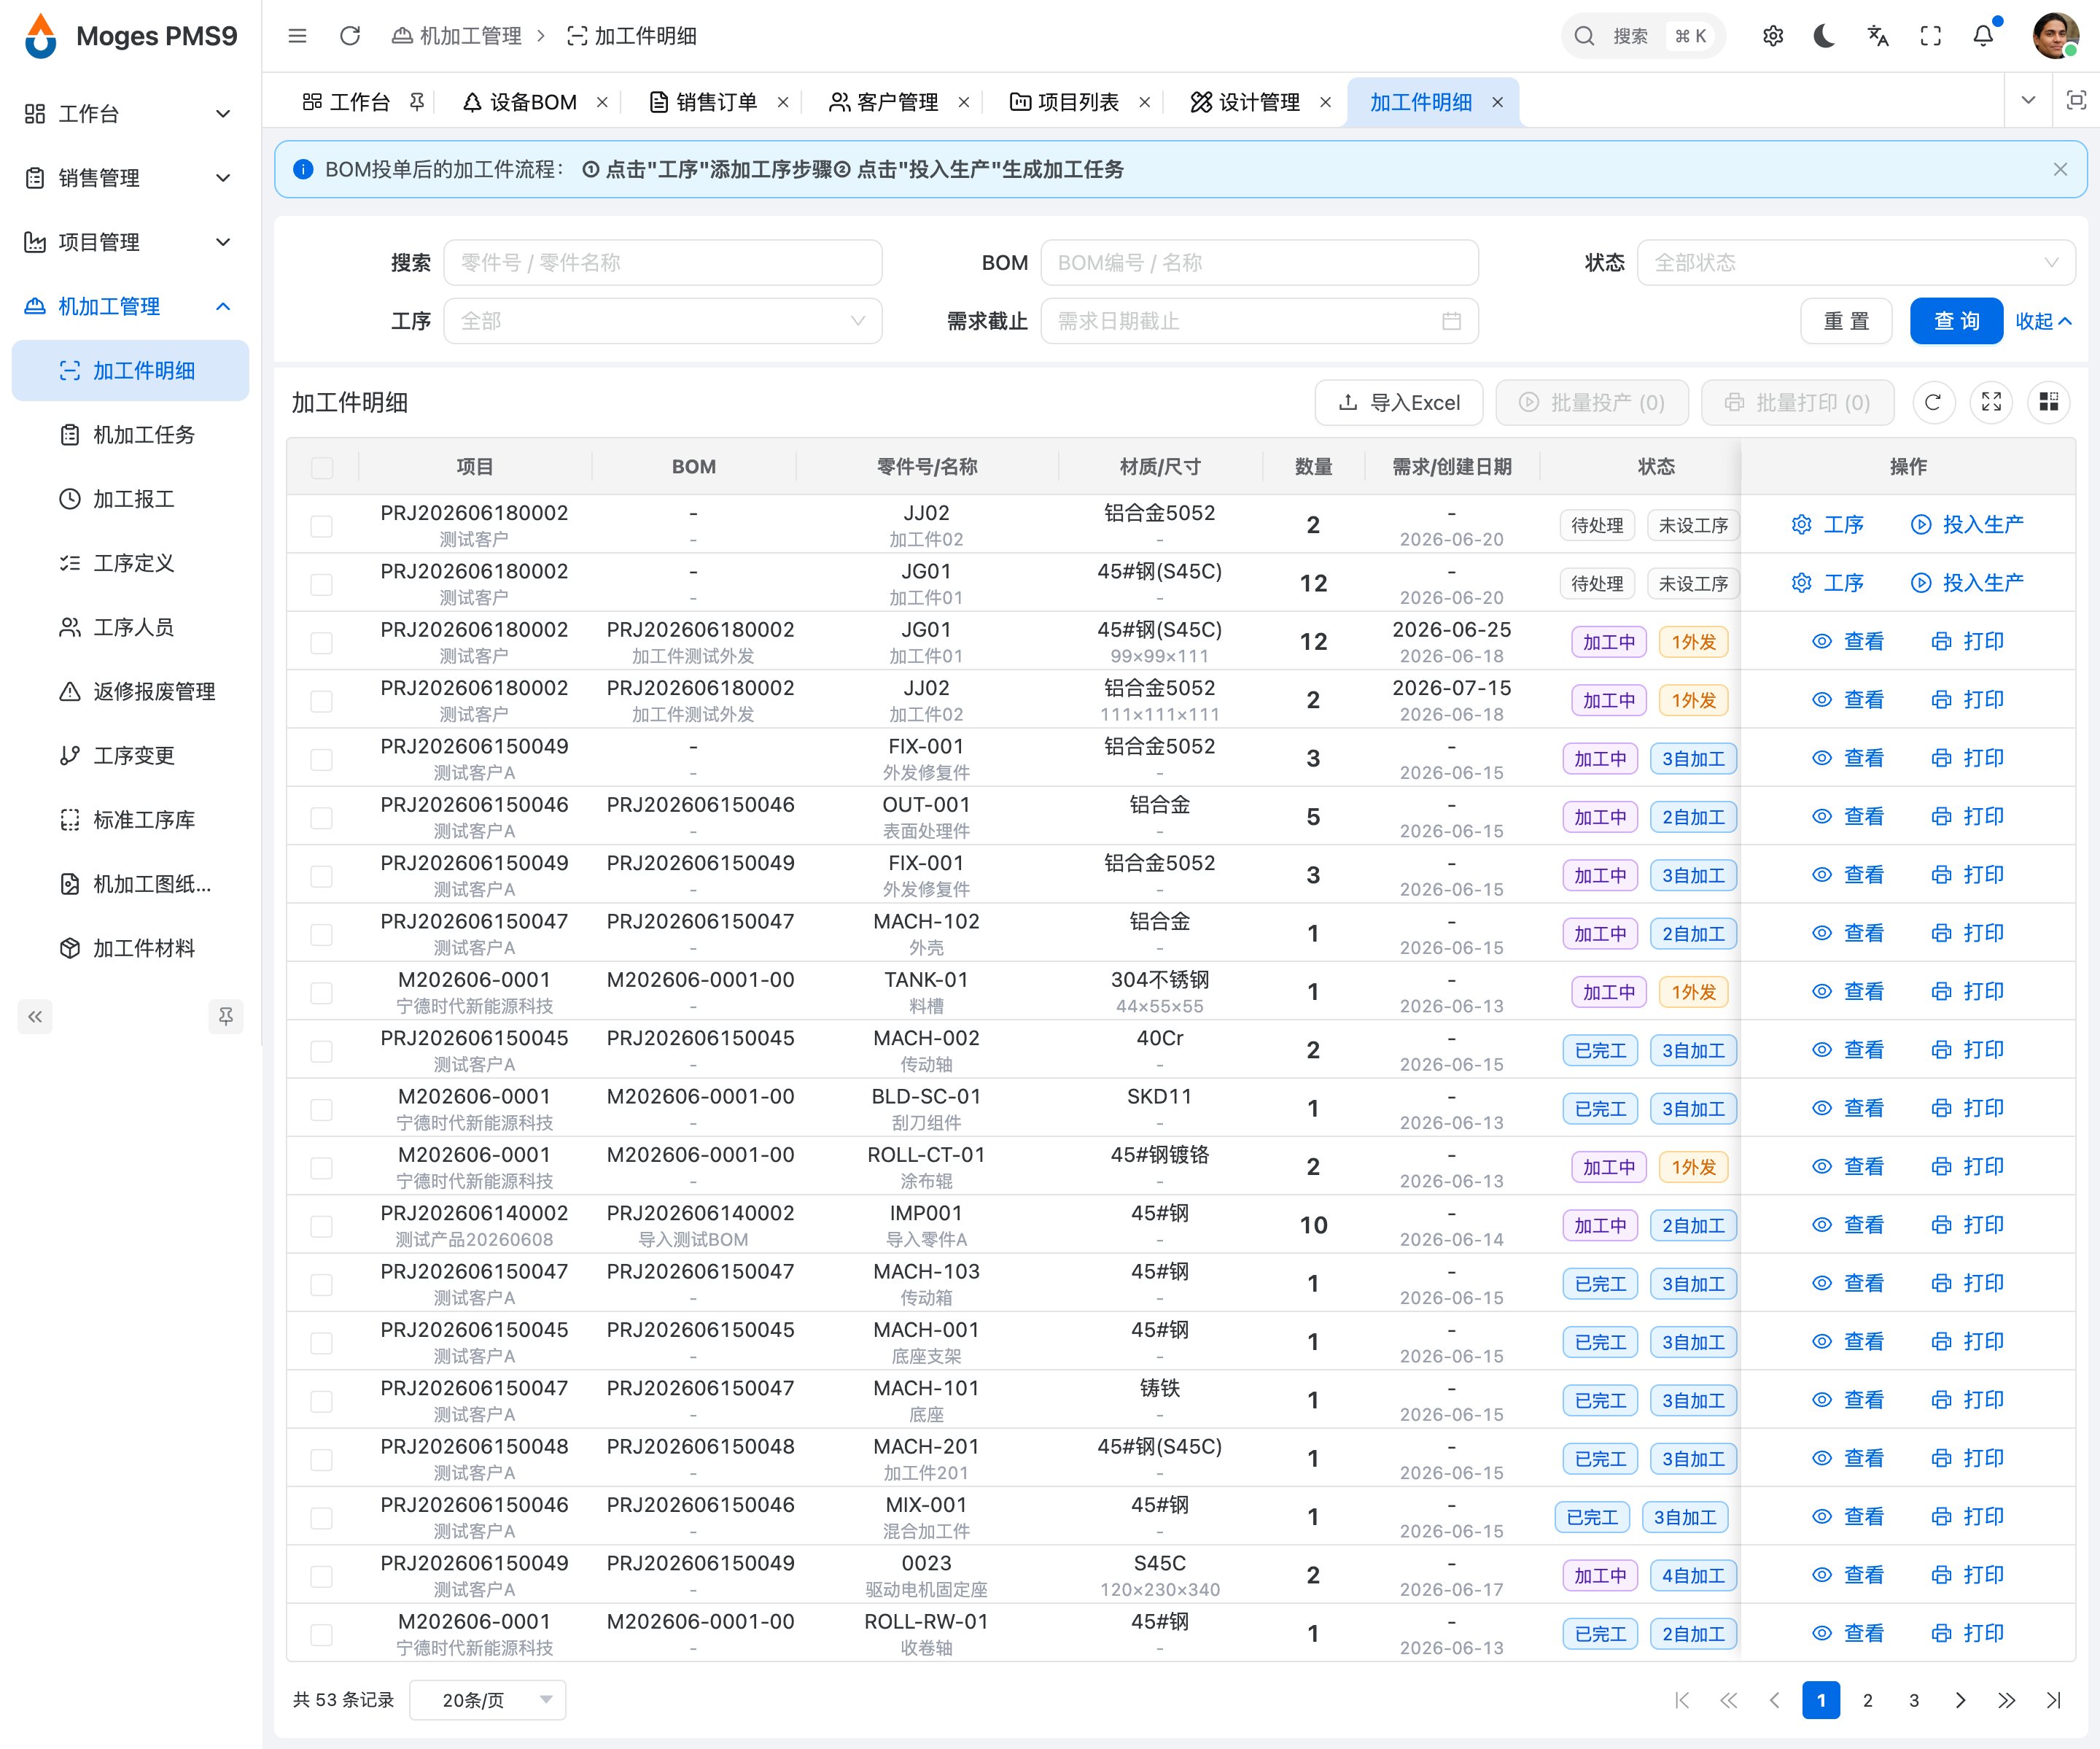Viewport: 2100px width, 1749px height.
Task: Expand table to fullscreen icon
Action: point(1991,402)
